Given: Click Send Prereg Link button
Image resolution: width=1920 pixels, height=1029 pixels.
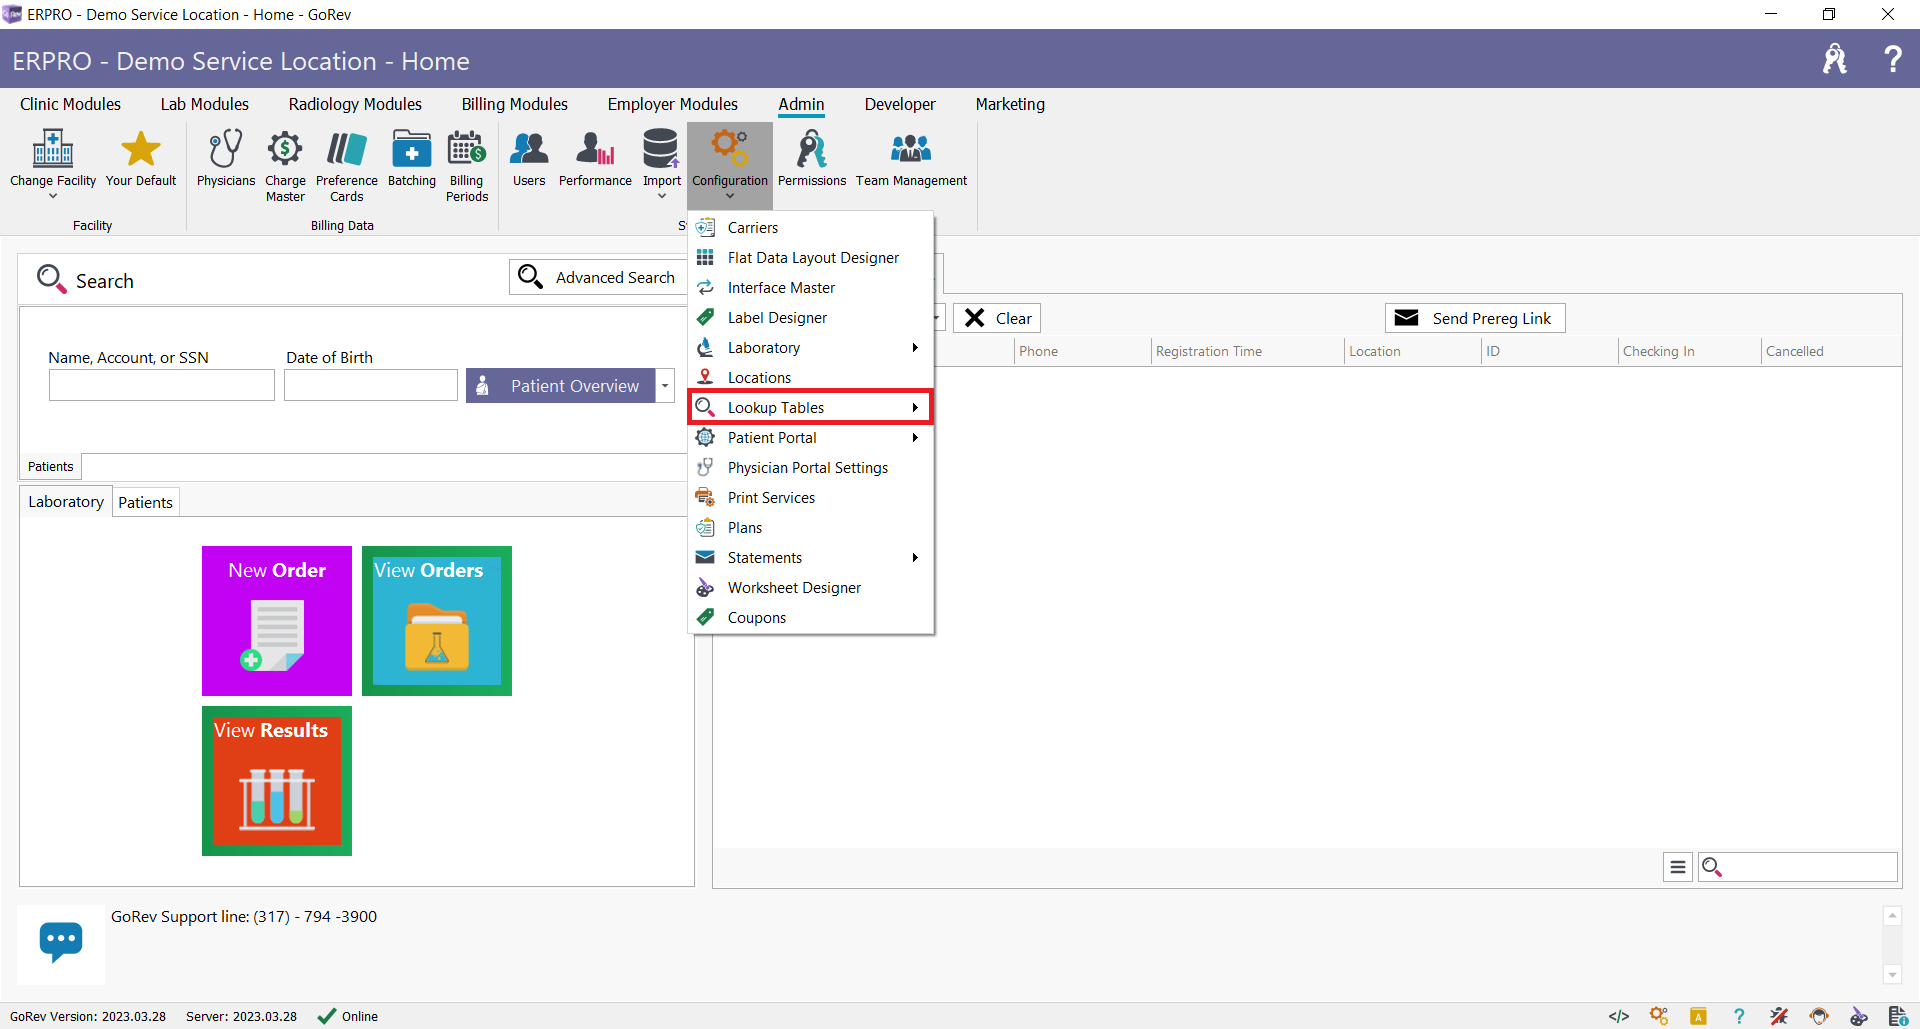Looking at the screenshot, I should (x=1475, y=318).
